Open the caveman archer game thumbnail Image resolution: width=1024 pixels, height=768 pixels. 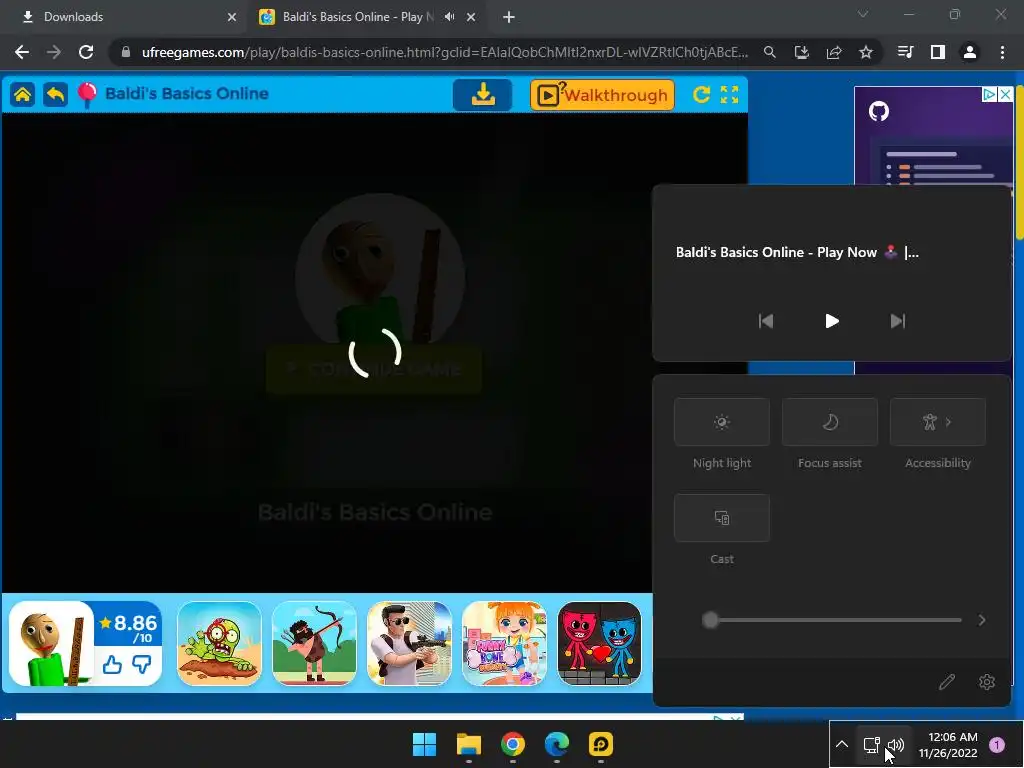(314, 643)
